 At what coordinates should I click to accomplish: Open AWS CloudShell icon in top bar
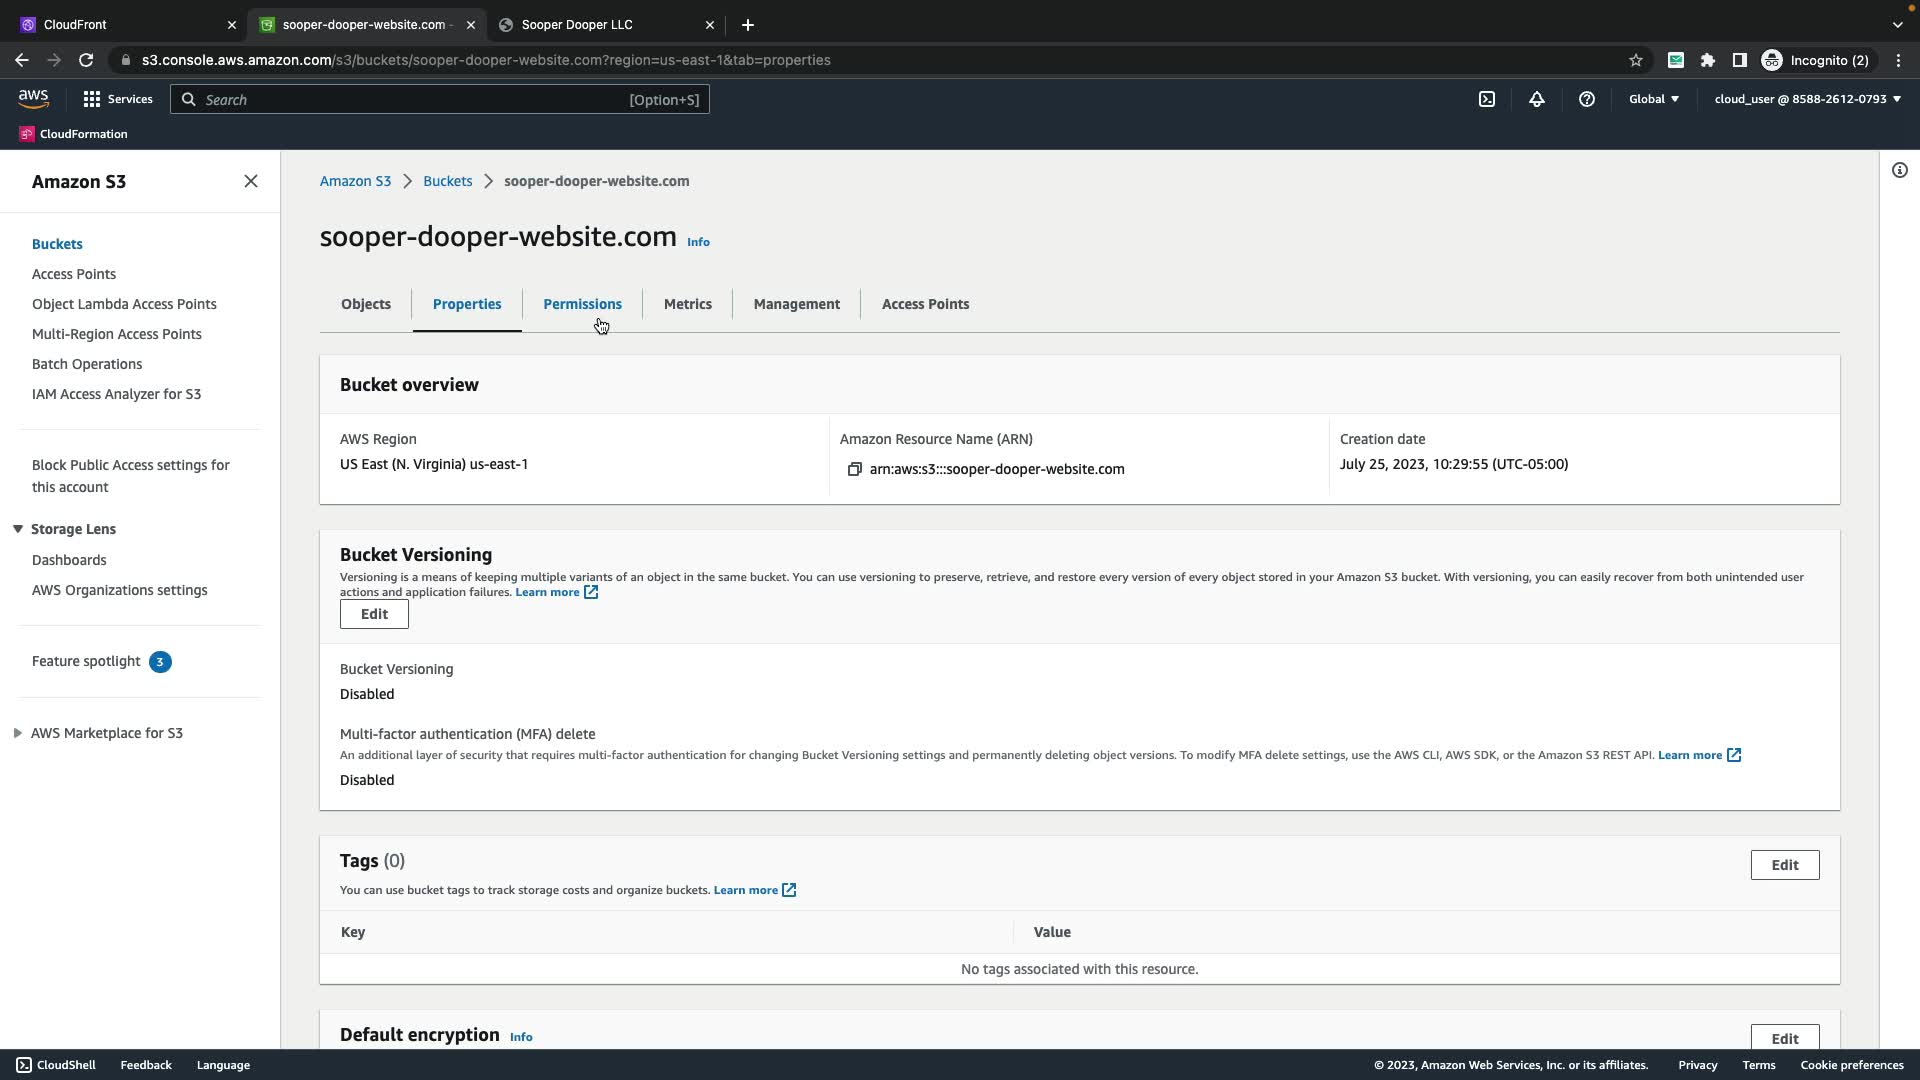pos(1487,99)
